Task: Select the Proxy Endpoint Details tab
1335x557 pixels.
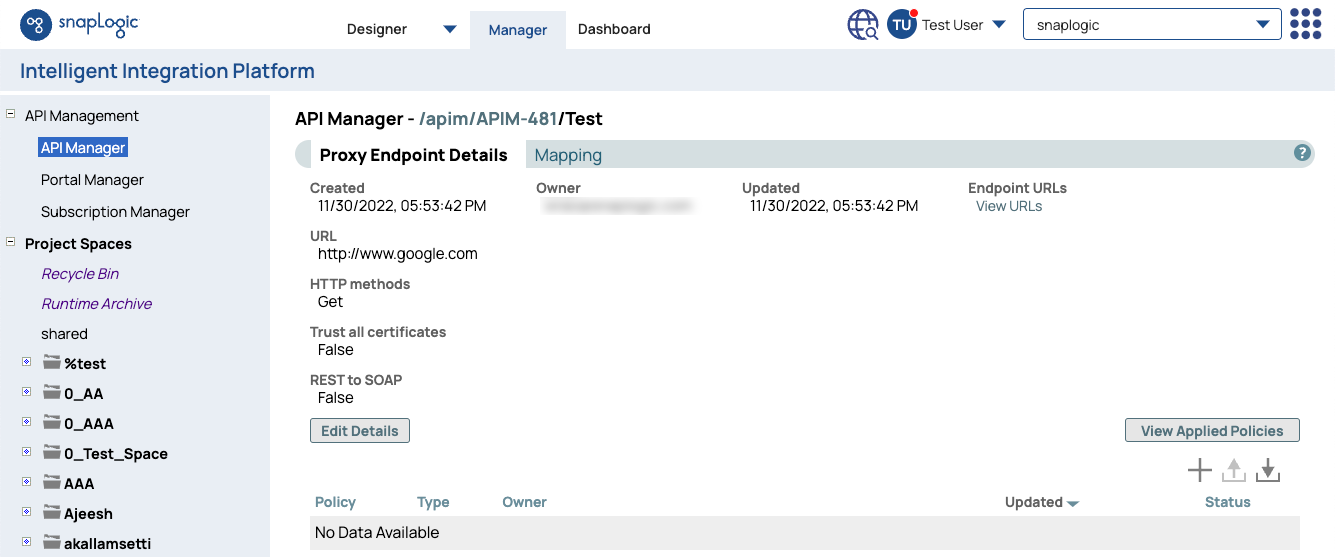Action: pyautogui.click(x=413, y=155)
